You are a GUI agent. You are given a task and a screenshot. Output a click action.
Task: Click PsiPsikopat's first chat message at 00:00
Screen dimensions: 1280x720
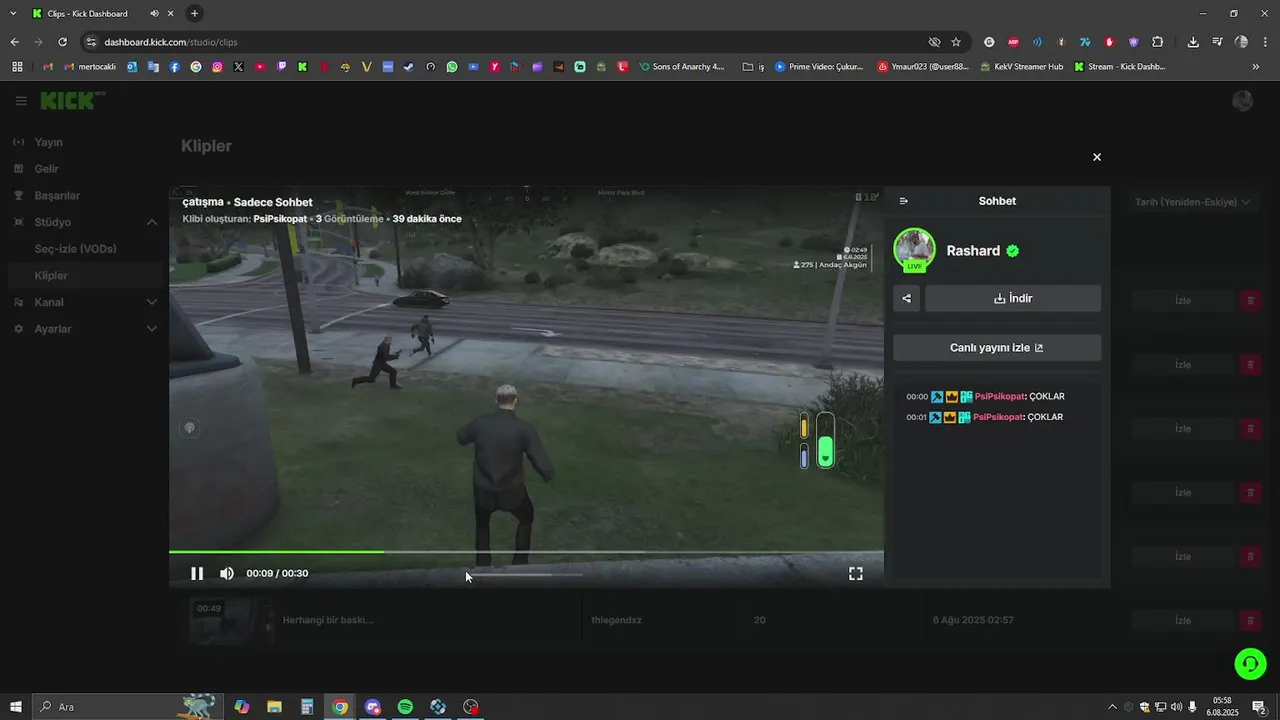(x=985, y=396)
